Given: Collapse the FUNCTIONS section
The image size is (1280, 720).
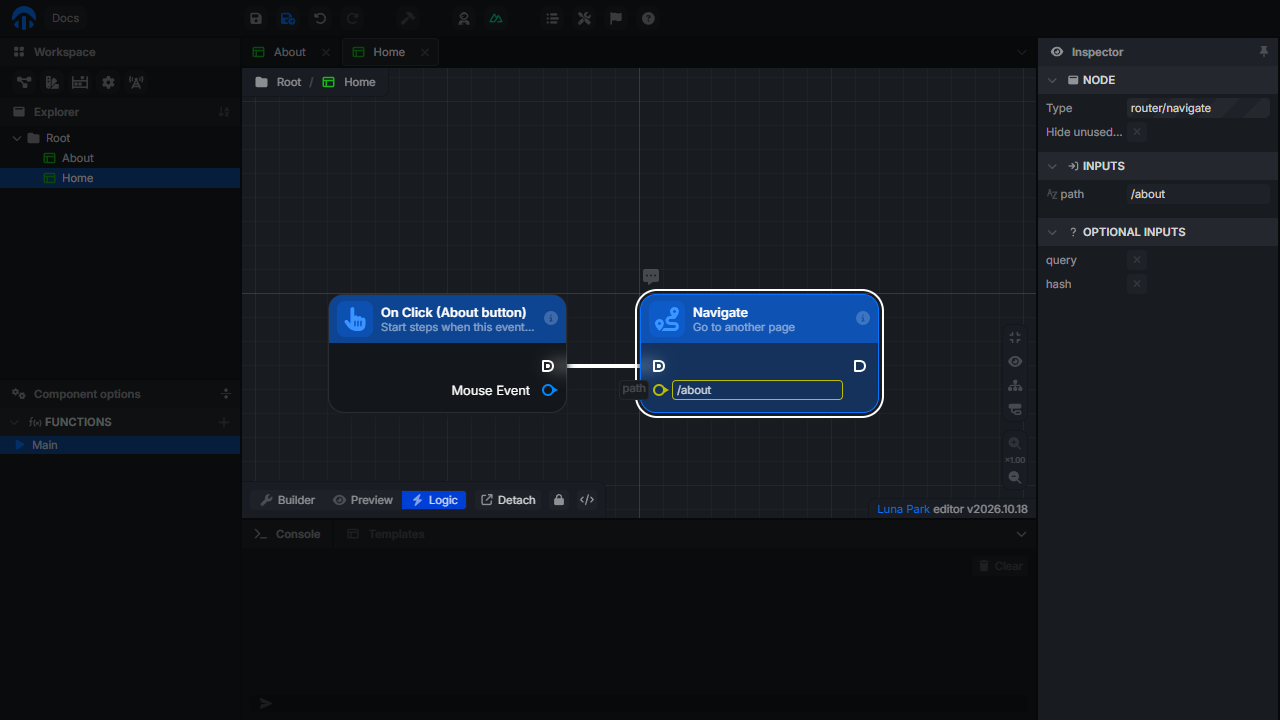Looking at the screenshot, I should (x=17, y=422).
